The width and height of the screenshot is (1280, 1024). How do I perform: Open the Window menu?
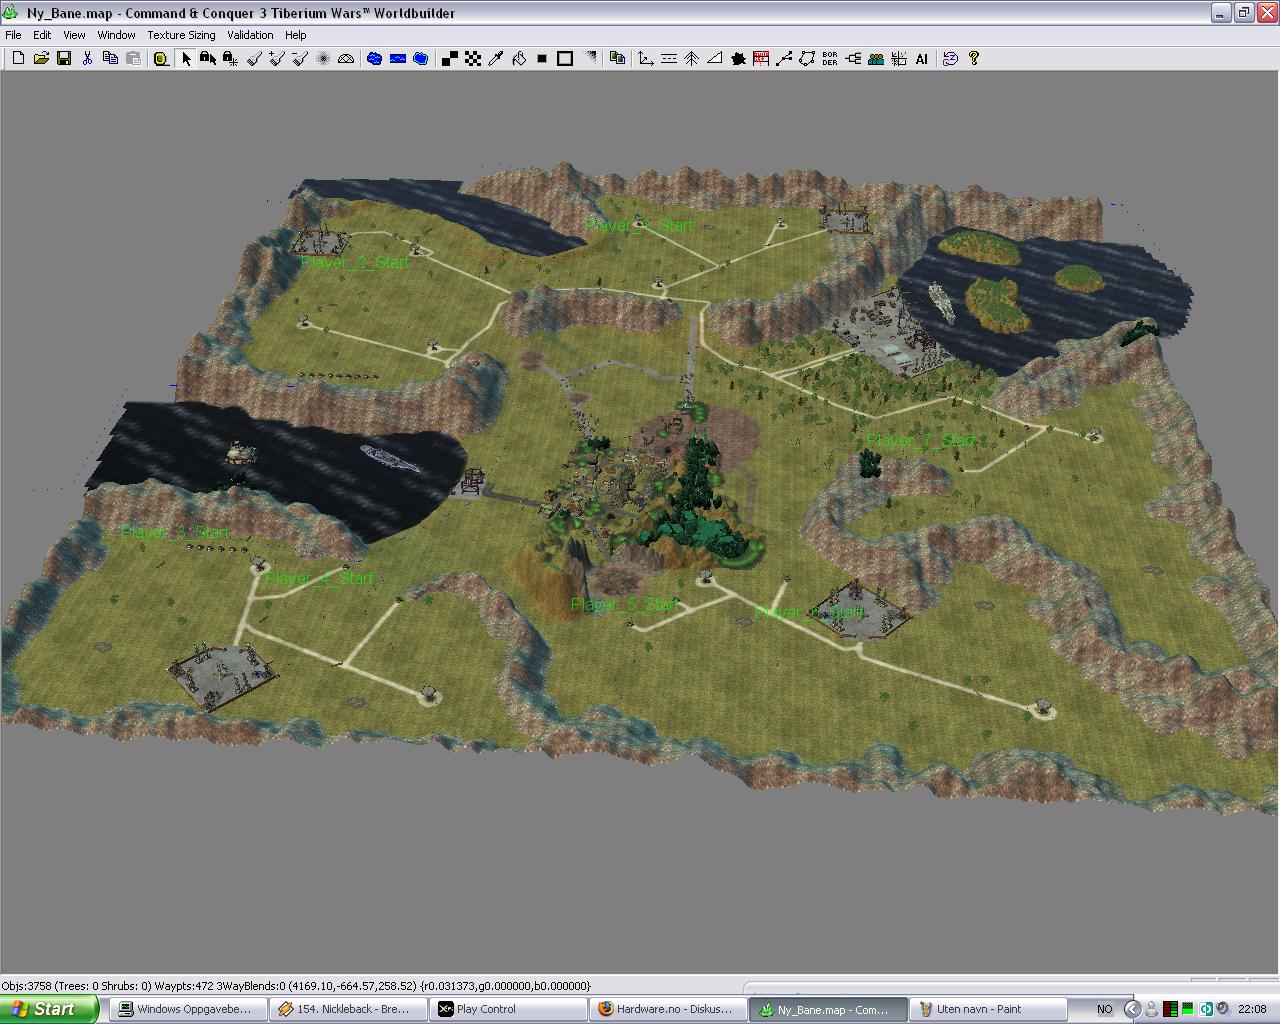[x=116, y=35]
